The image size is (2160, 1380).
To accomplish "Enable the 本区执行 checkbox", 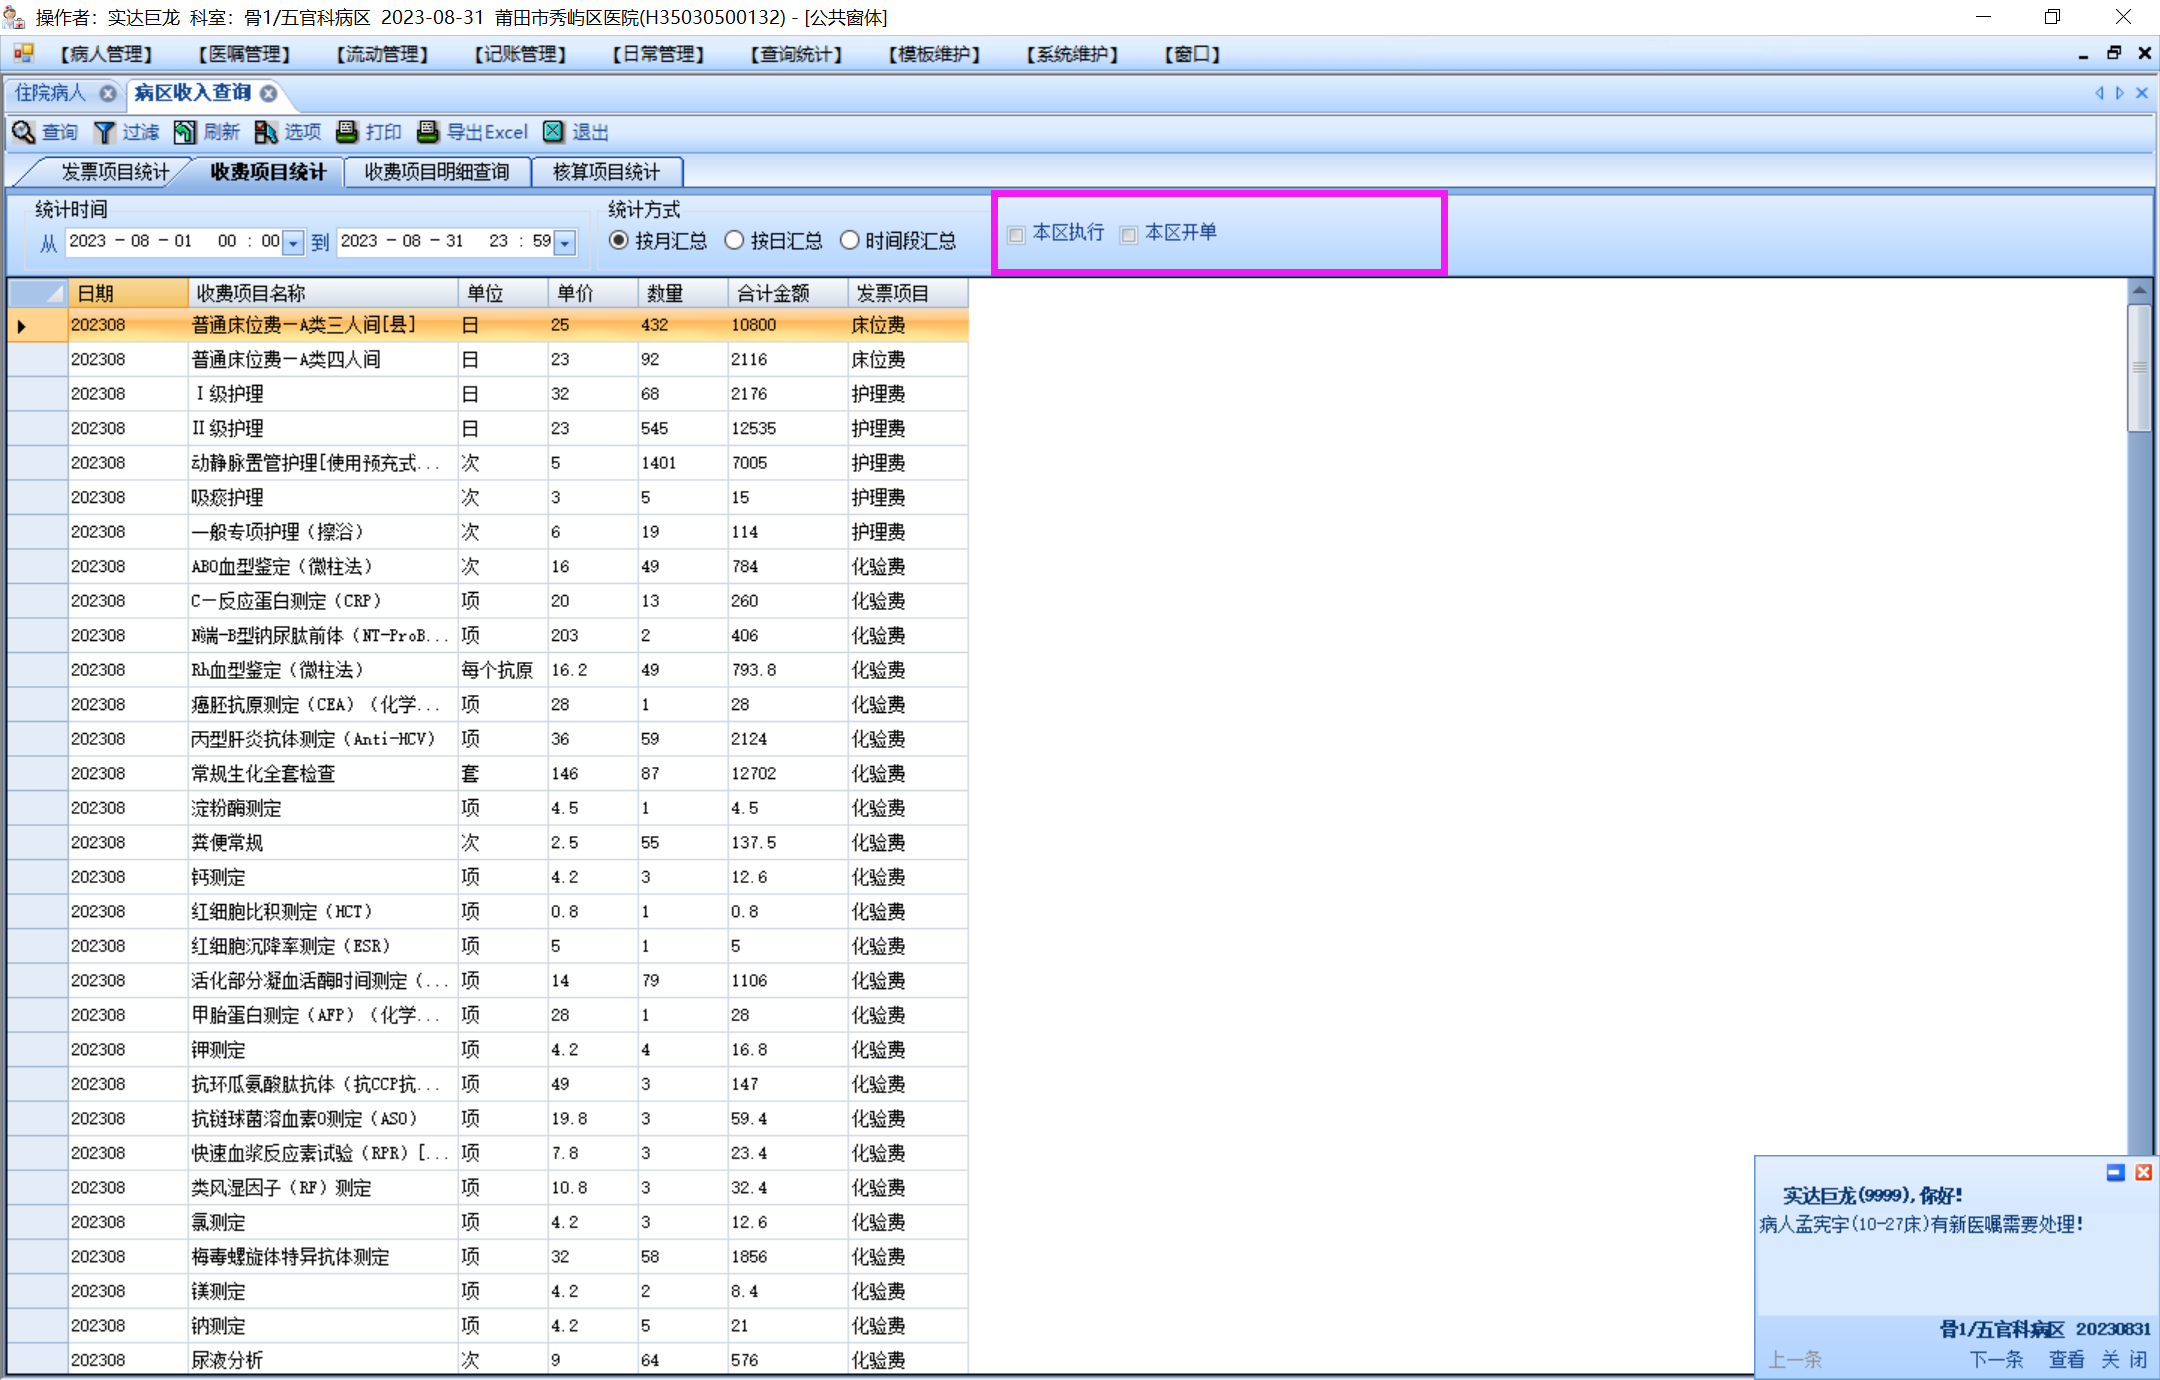I will point(1016,235).
